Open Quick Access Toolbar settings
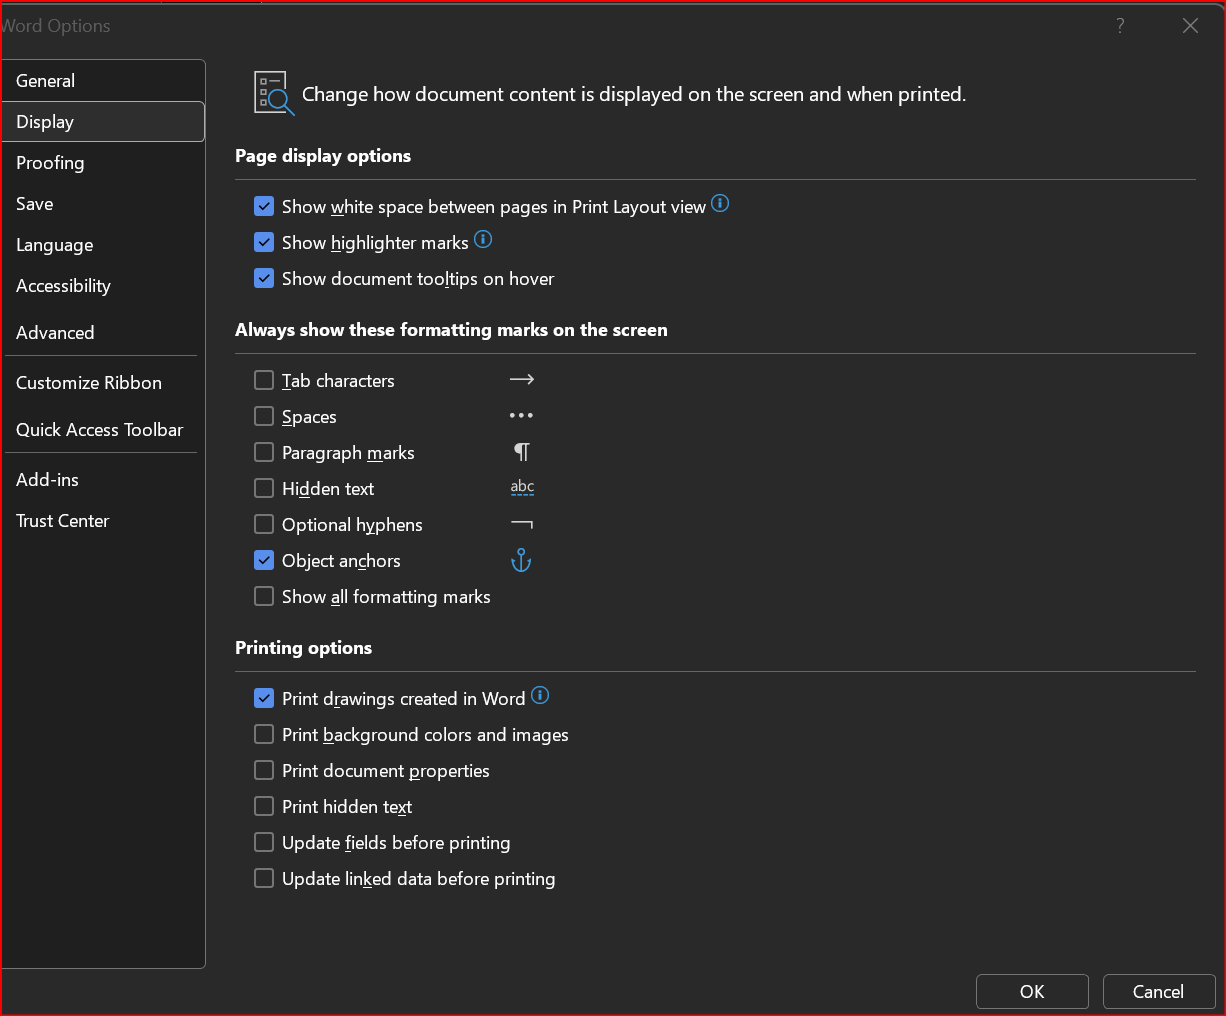 pyautogui.click(x=103, y=430)
